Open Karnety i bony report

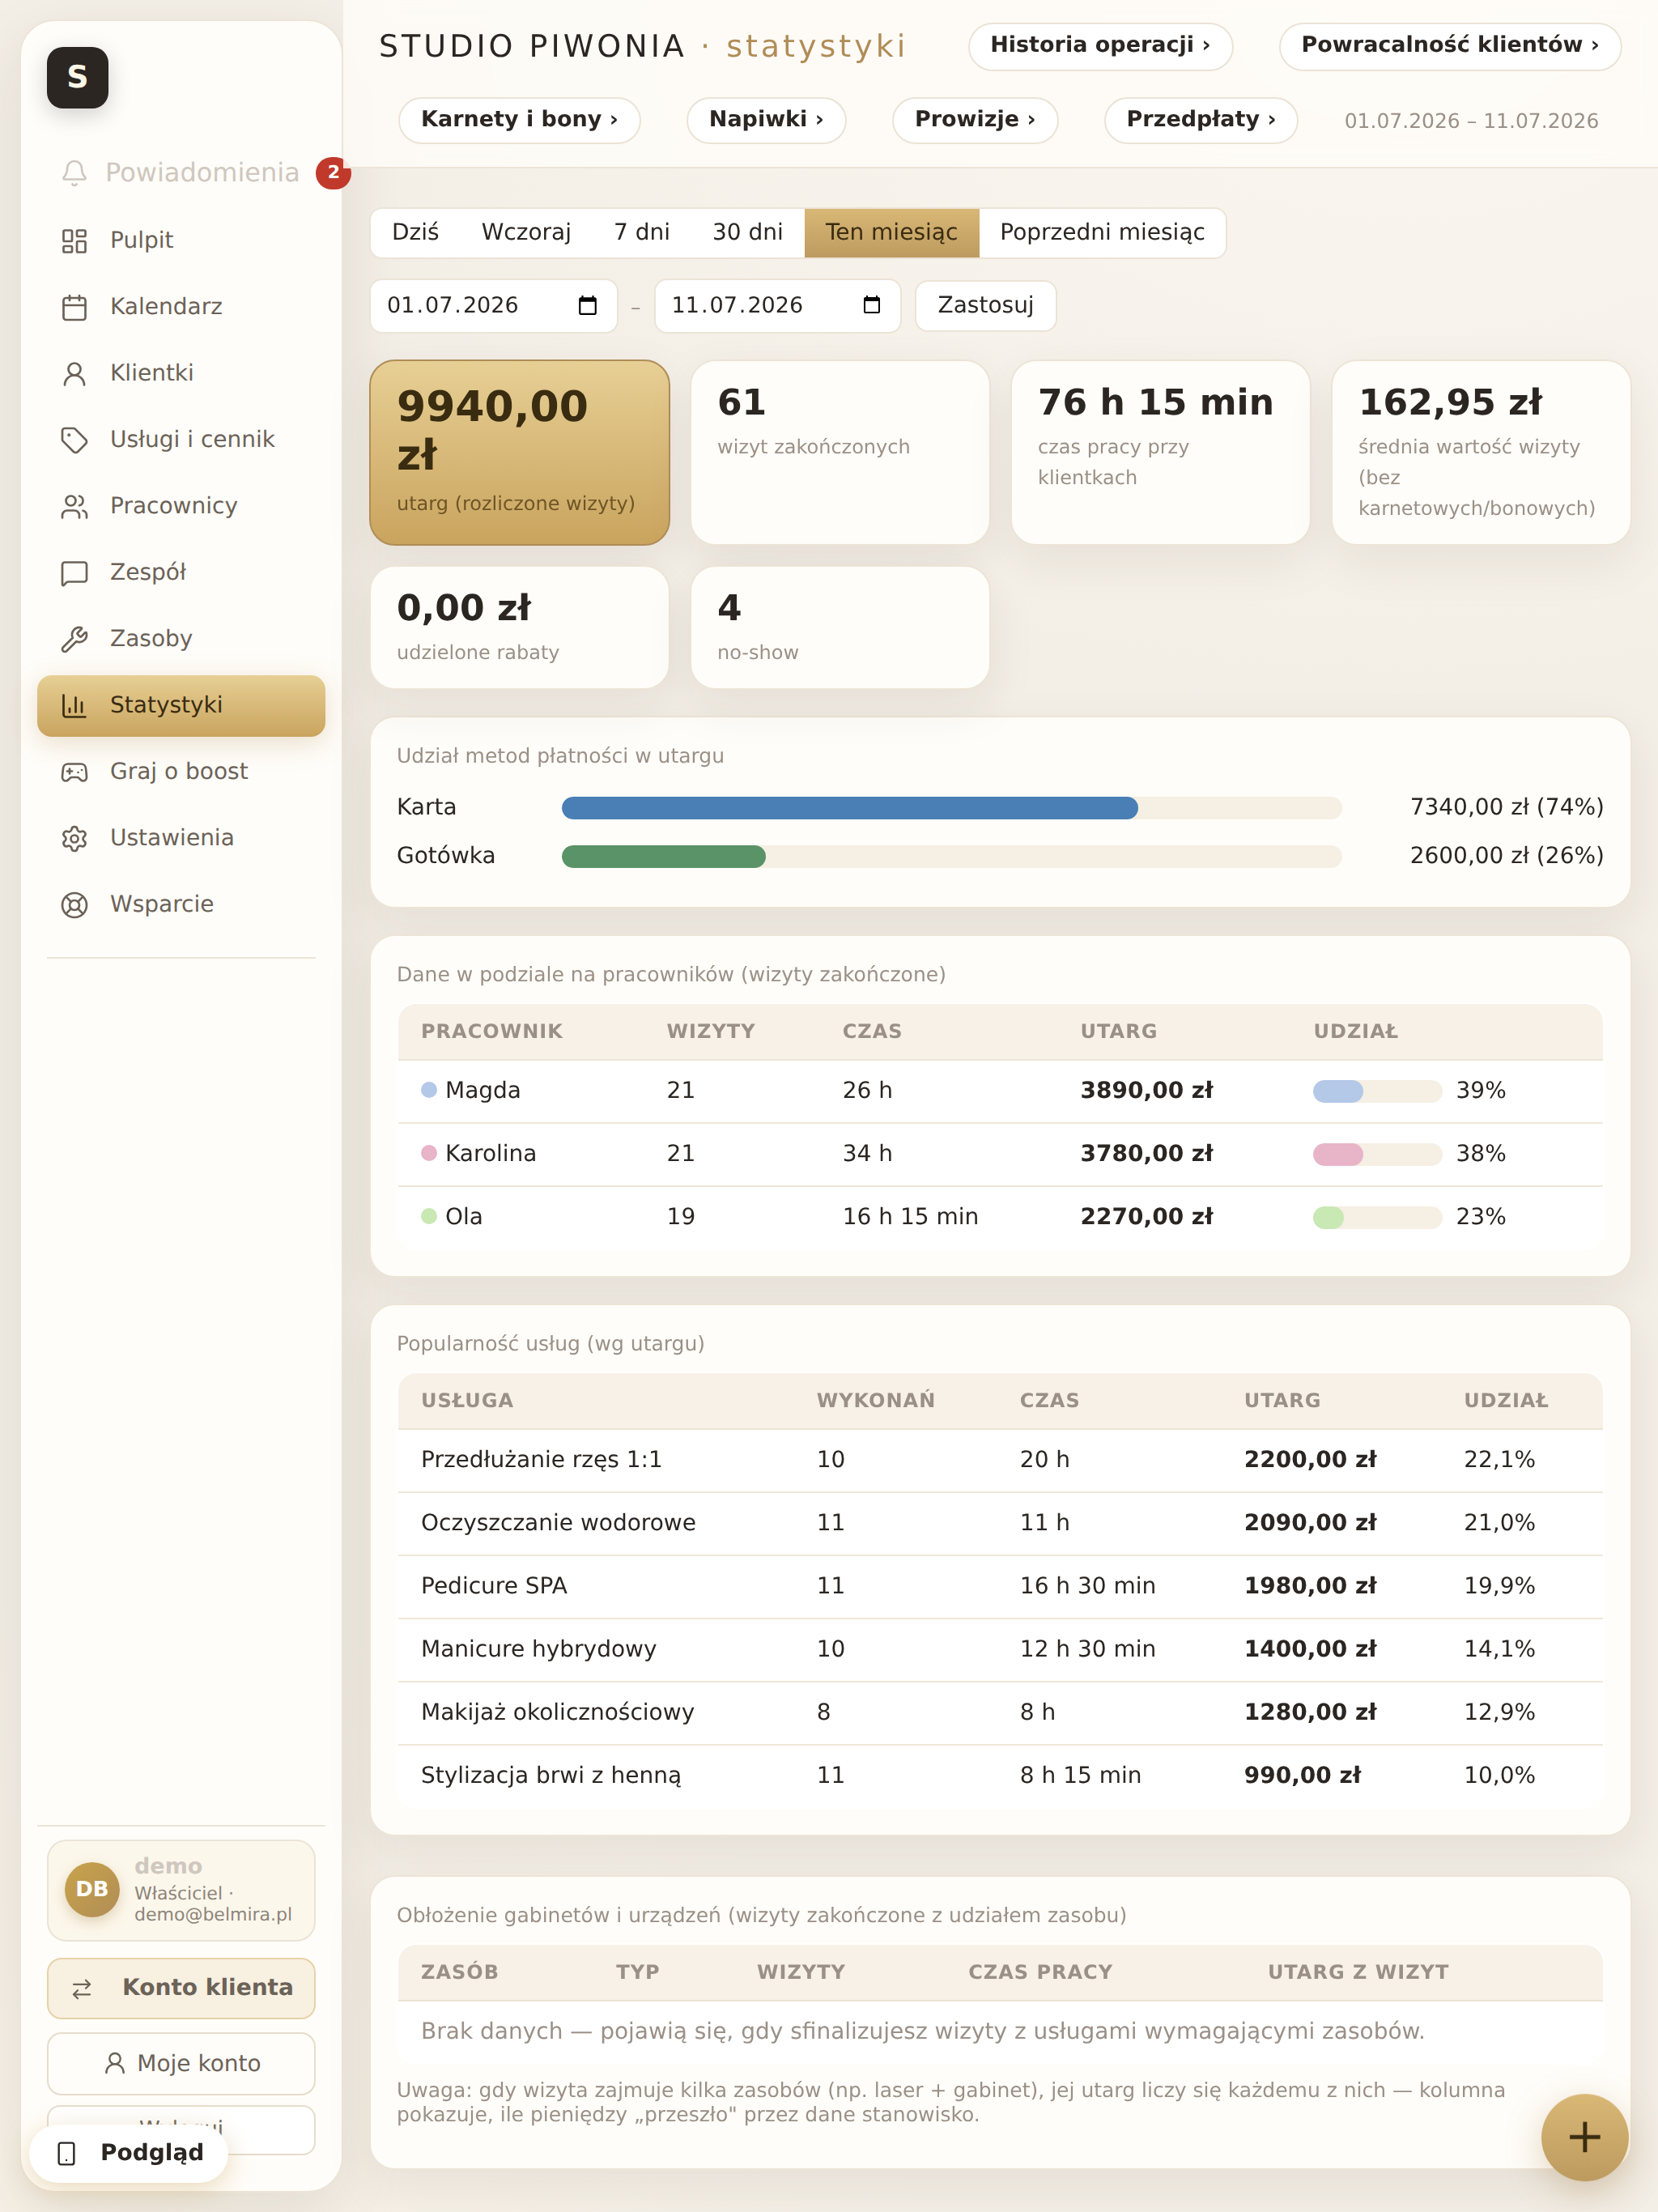click(519, 119)
